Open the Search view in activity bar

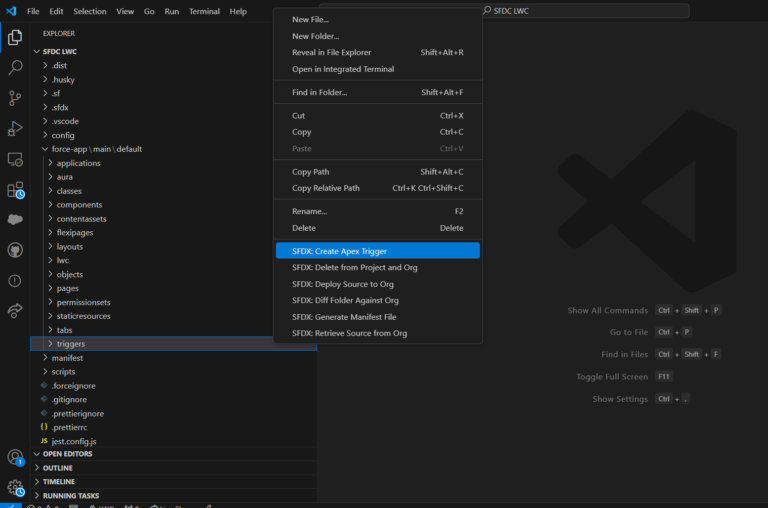pos(15,68)
